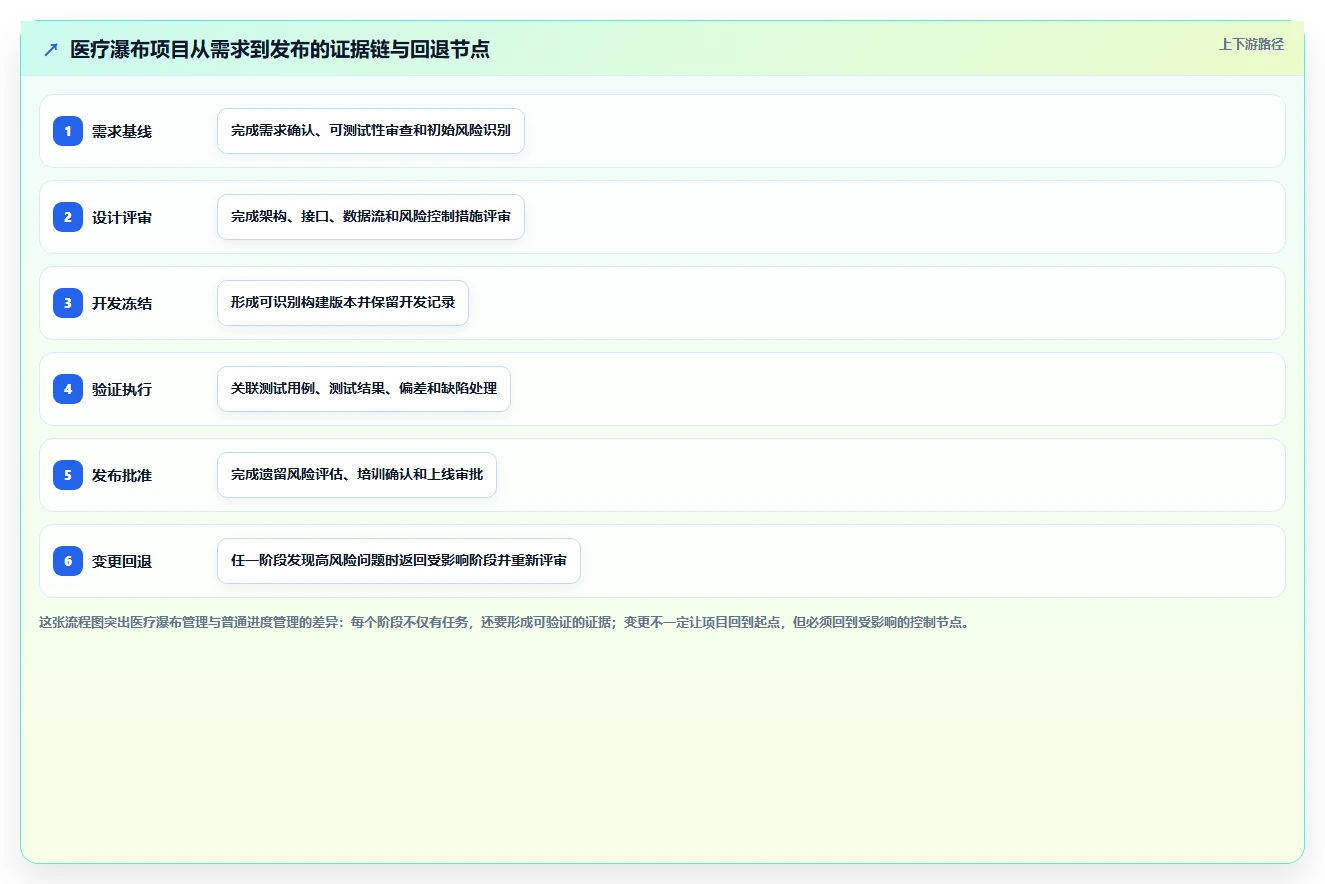The width and height of the screenshot is (1325, 884).
Task: Click step number 5 badge
Action: pos(68,475)
